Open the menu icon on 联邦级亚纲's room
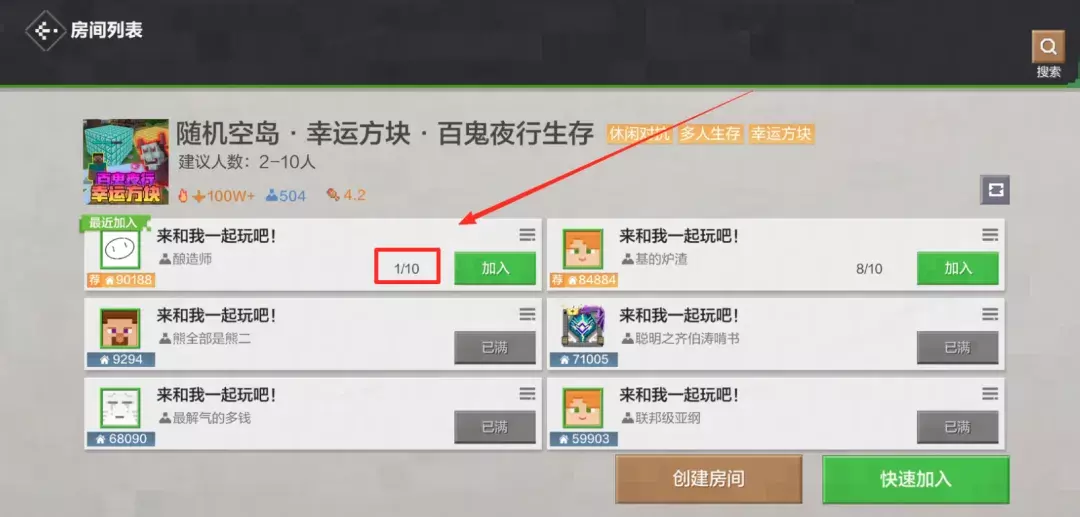The height and width of the screenshot is (517, 1080). coord(990,394)
